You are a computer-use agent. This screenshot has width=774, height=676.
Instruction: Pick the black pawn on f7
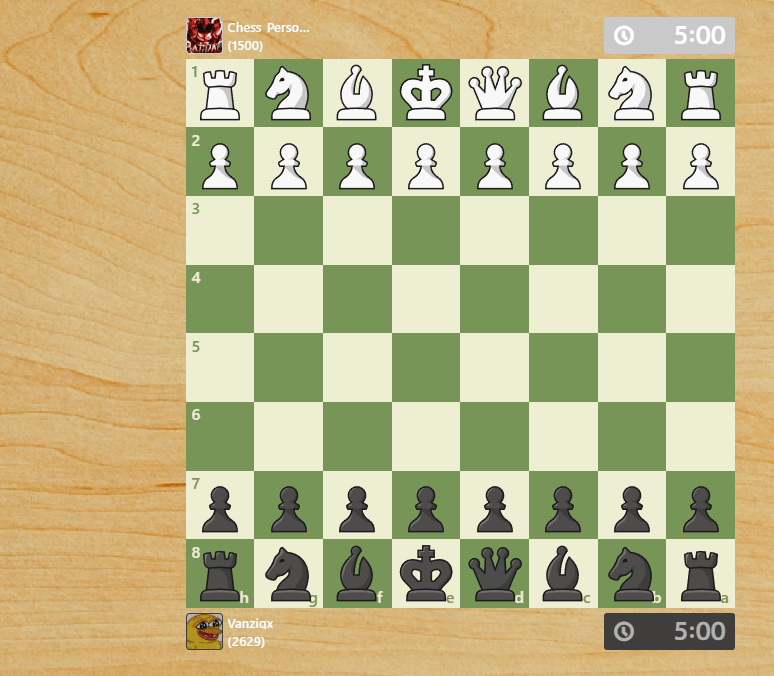tap(357, 509)
